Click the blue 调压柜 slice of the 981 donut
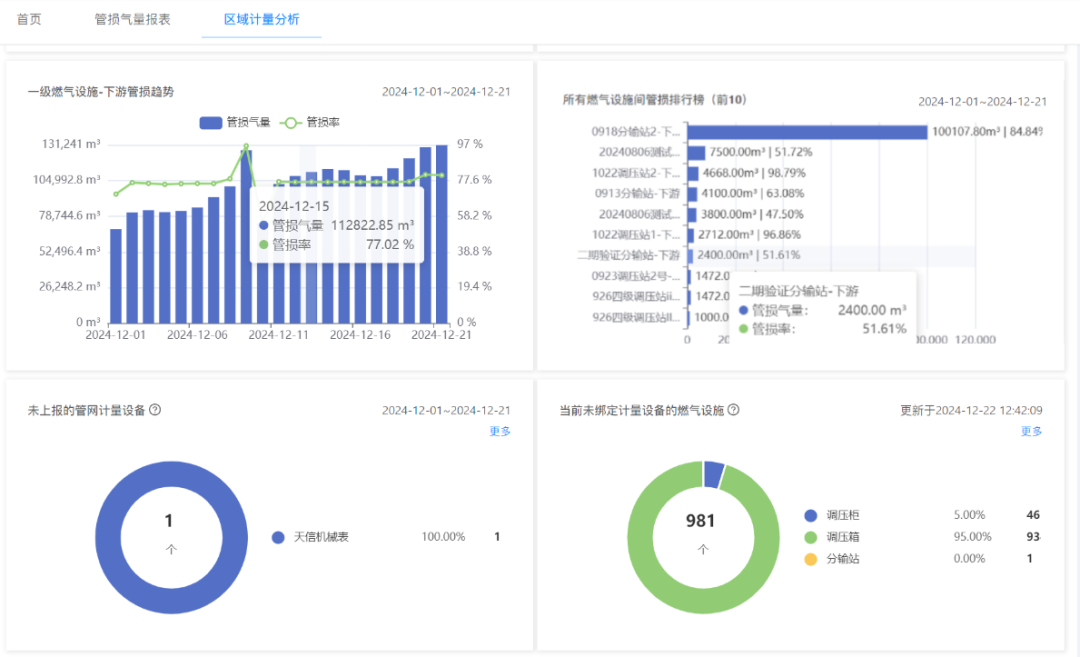 click(x=714, y=474)
